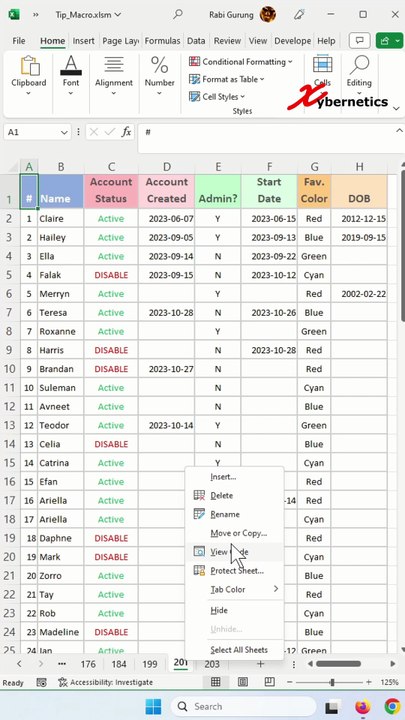This screenshot has width=405, height=720.
Task: Click the Windows Start button
Action: click(153, 706)
